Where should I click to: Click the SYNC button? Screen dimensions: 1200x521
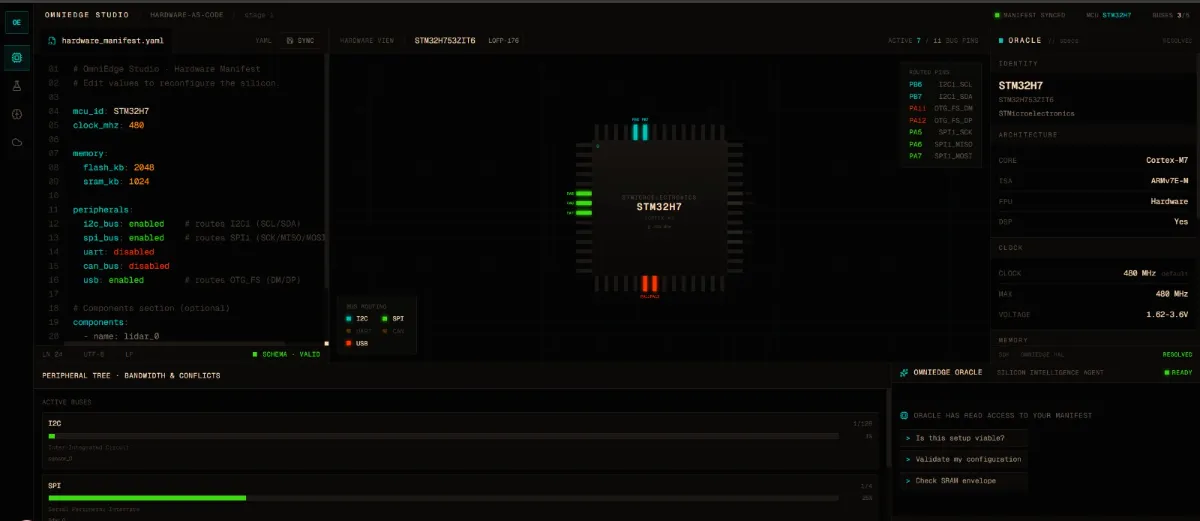tap(300, 40)
